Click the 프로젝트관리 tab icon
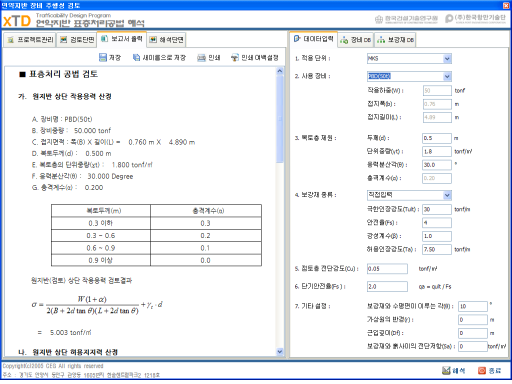512x384 pixels. tap(11, 40)
